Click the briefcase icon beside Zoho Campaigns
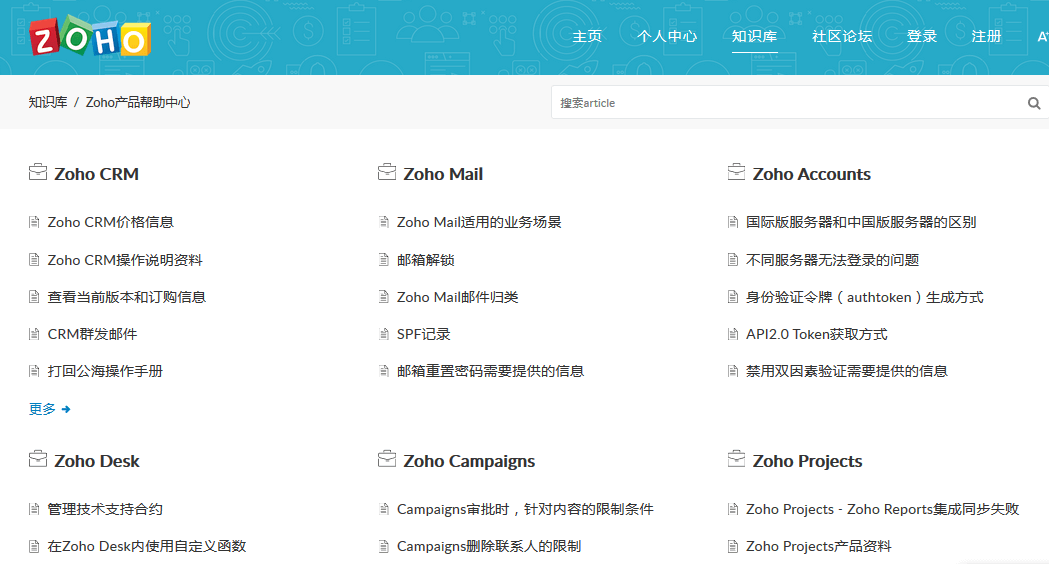The height and width of the screenshot is (564, 1049). tap(387, 460)
